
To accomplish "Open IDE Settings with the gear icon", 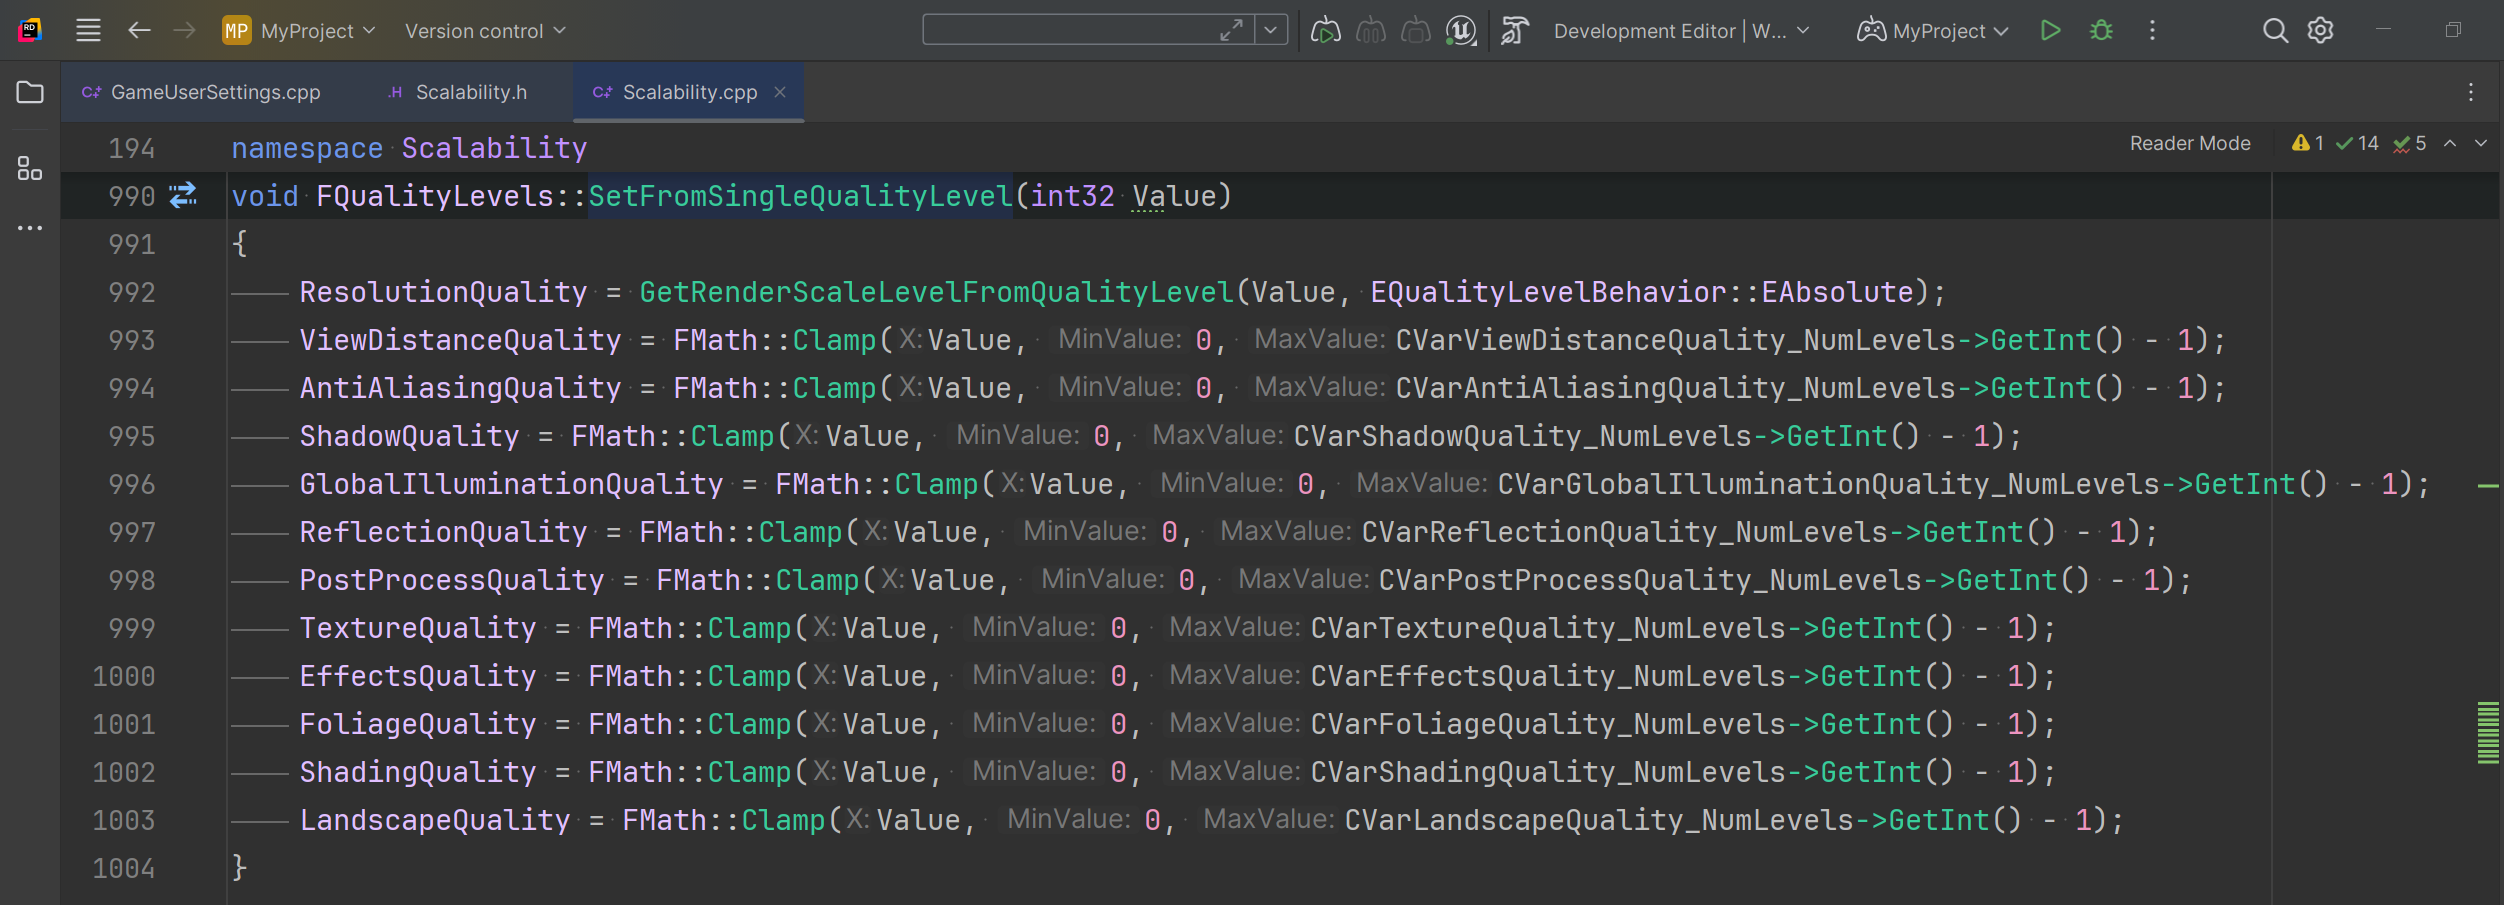I will [2319, 30].
